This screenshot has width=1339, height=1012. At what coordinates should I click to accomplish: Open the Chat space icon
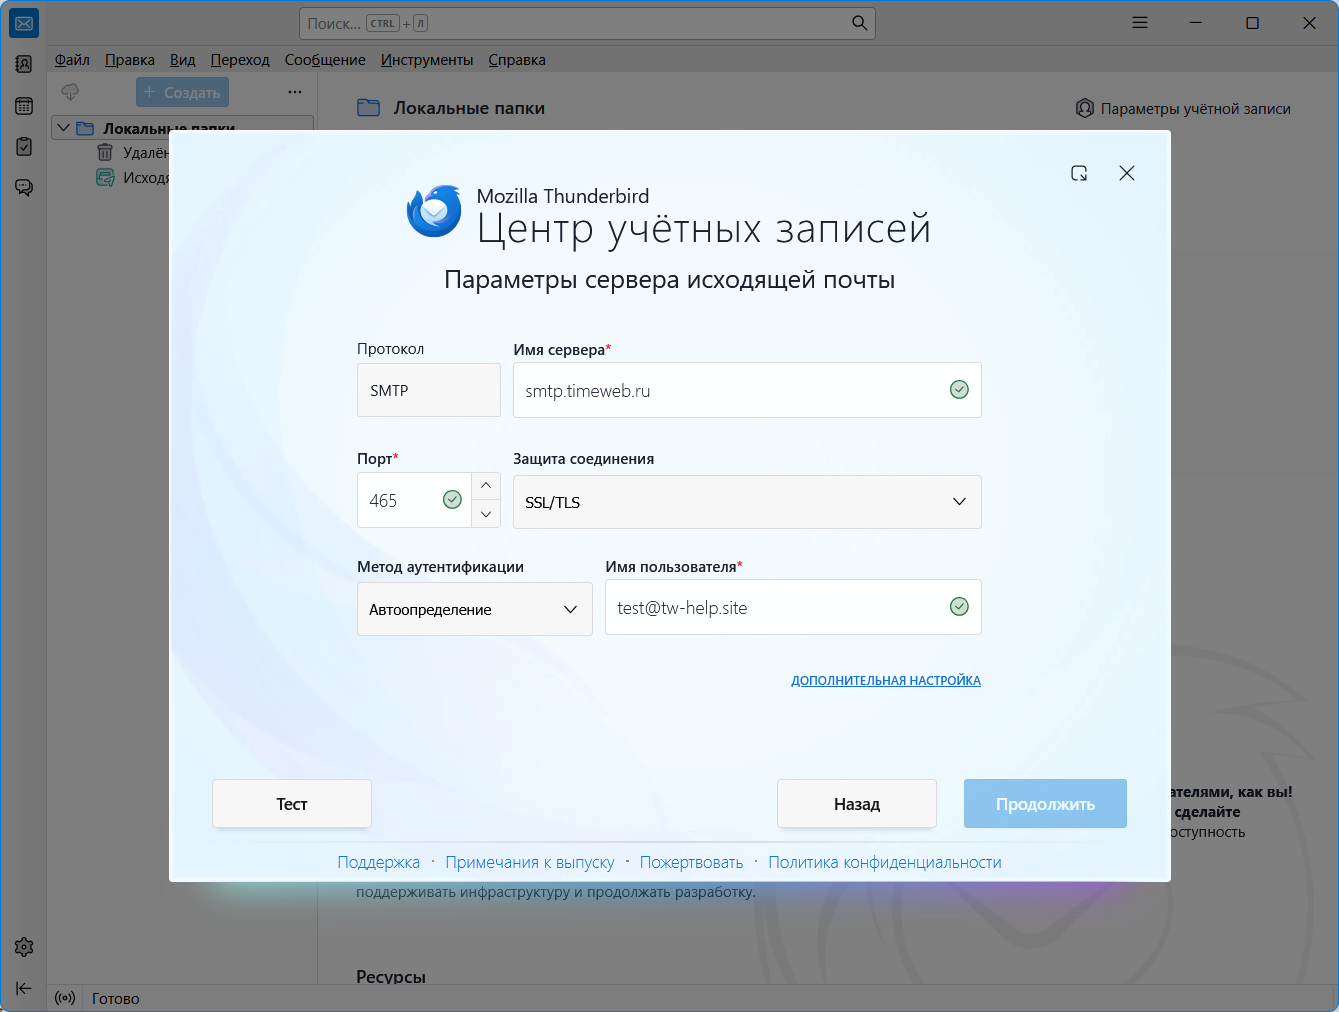click(x=24, y=188)
